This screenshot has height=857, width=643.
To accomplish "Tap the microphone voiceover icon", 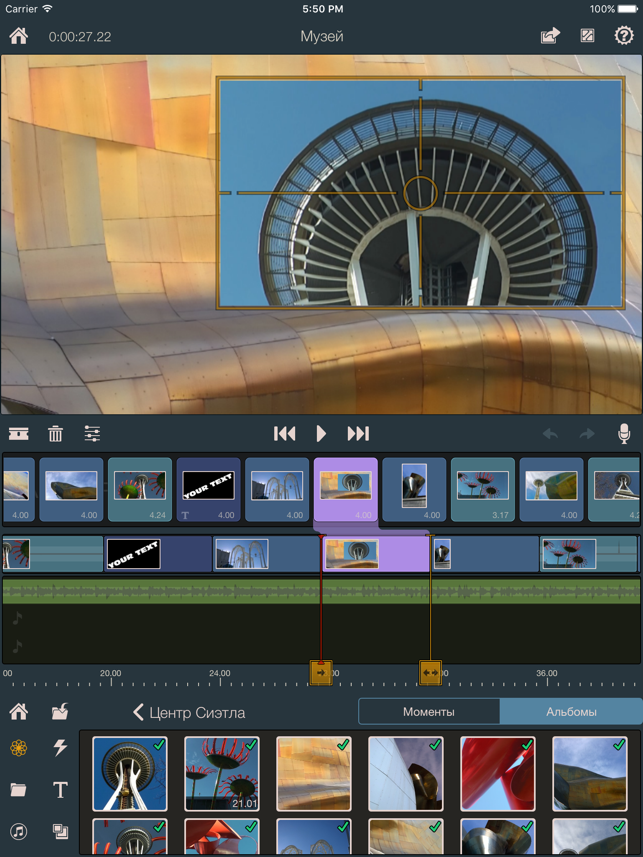I will (x=623, y=434).
